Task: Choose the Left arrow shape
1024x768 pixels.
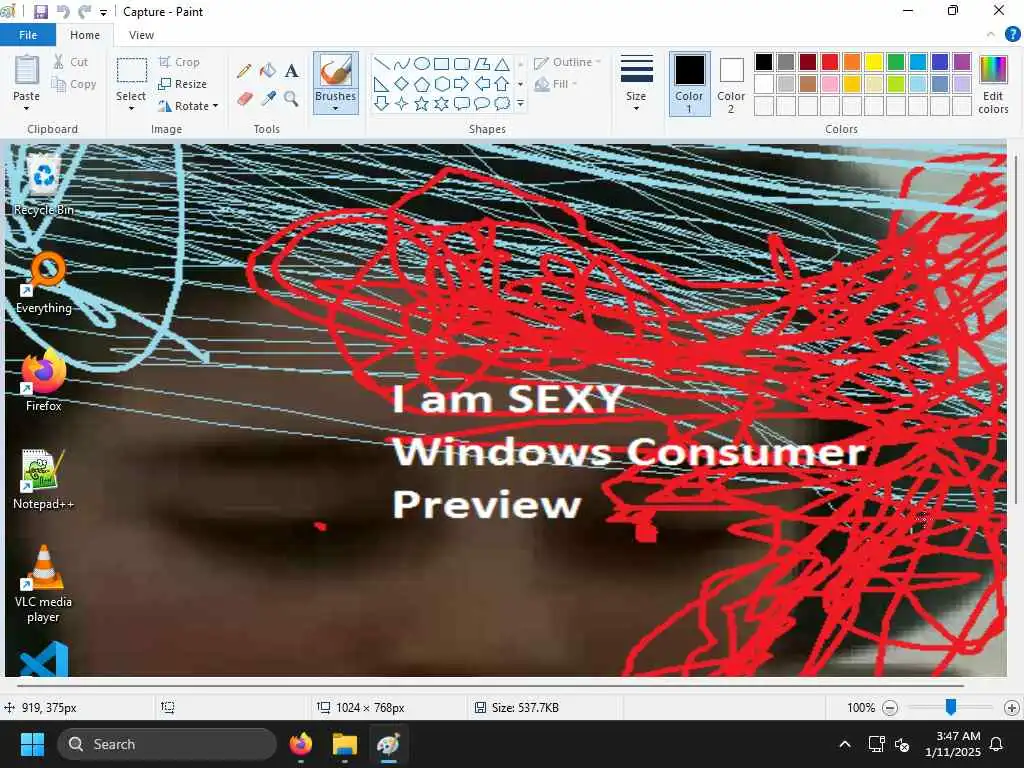Action: [482, 84]
